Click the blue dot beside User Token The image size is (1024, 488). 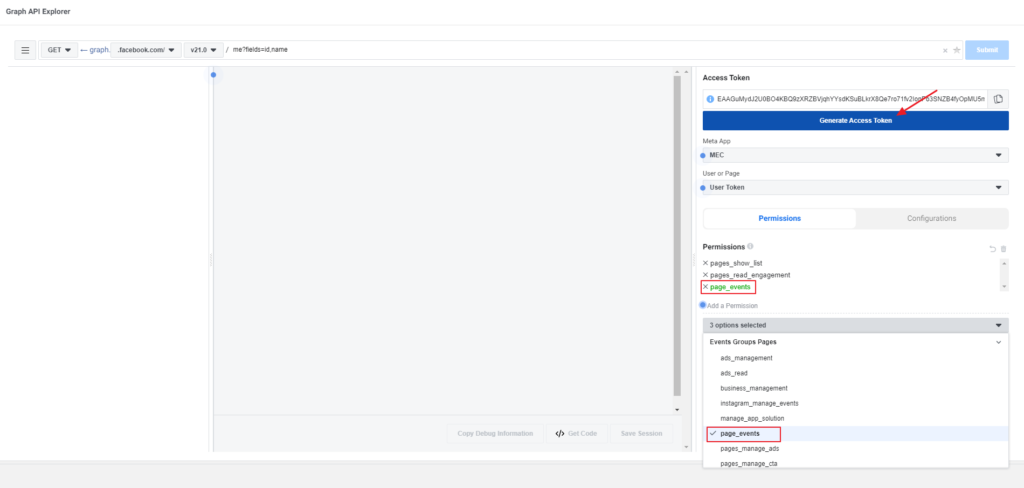703,188
